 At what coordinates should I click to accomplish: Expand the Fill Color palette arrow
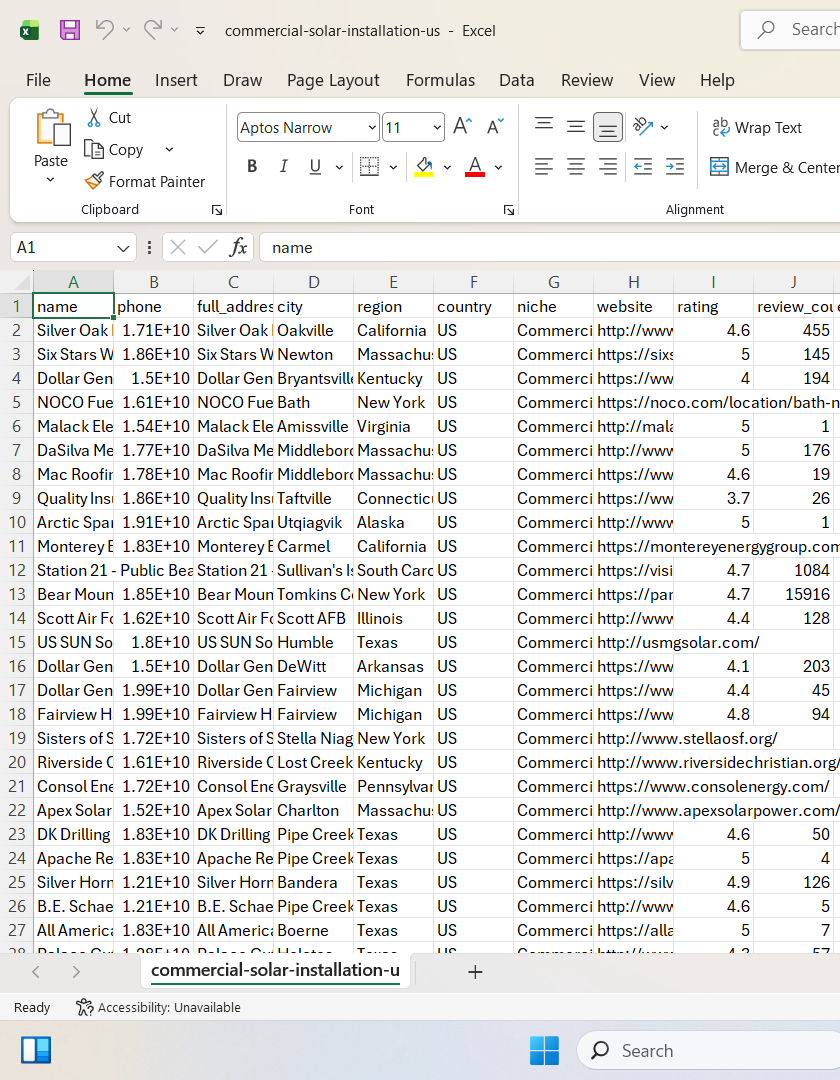click(x=447, y=167)
